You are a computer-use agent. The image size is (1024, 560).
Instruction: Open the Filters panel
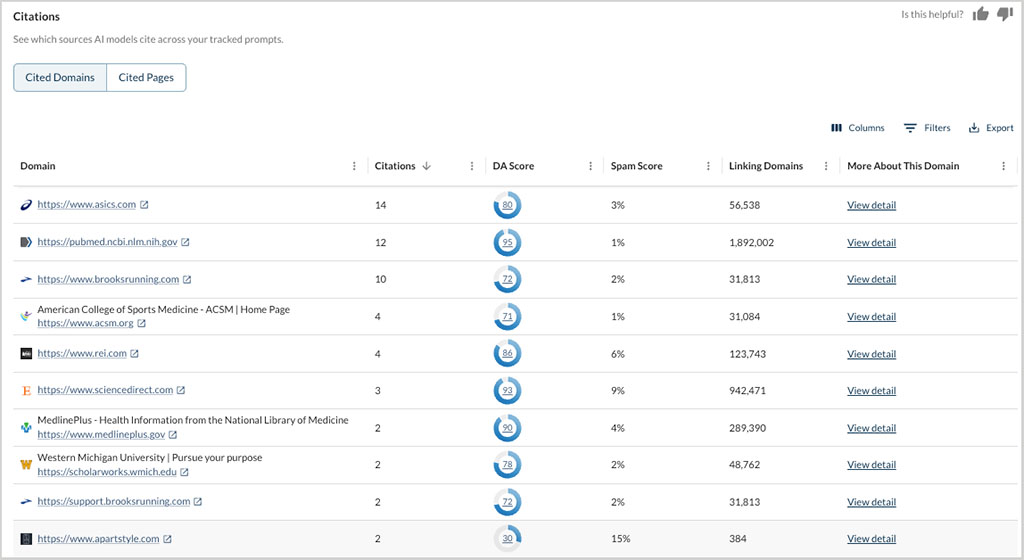(x=927, y=128)
